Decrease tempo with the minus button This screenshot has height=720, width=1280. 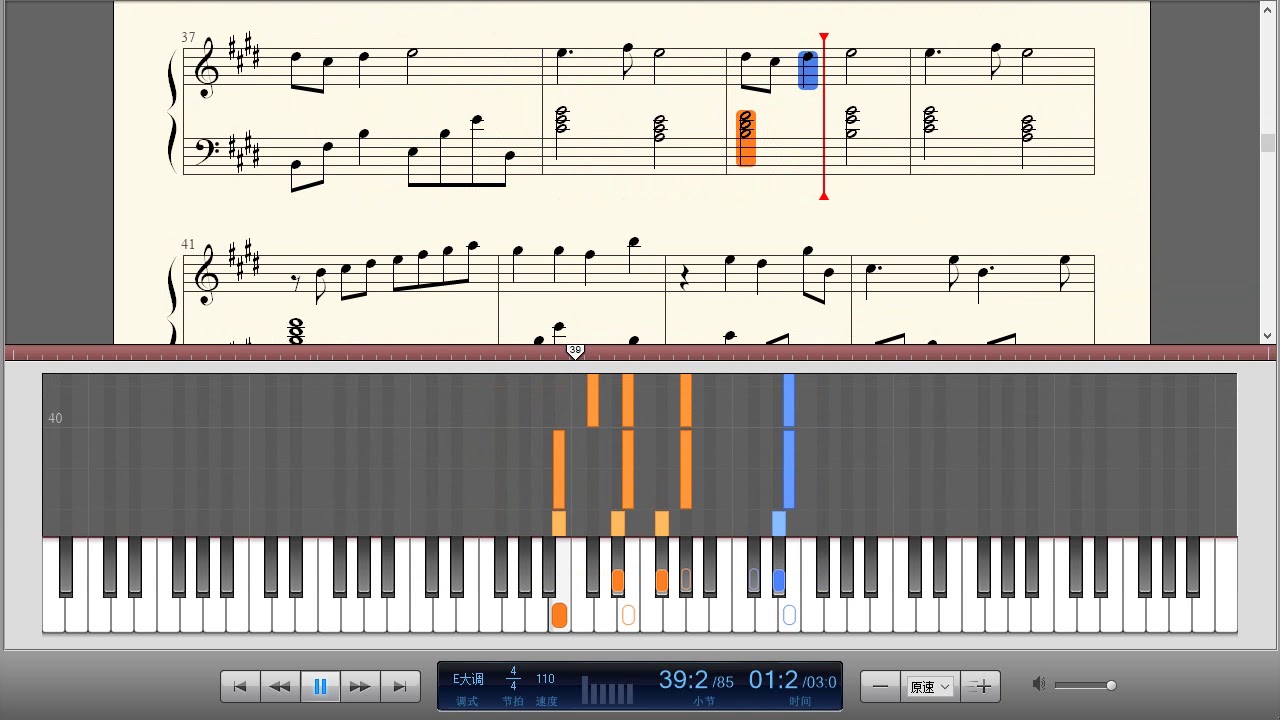coord(880,686)
